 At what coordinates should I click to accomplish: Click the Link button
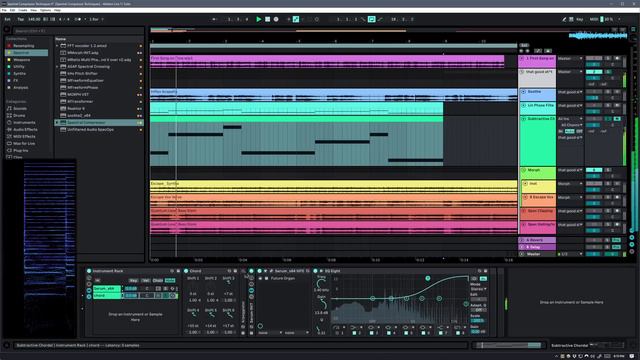pyautogui.click(x=7, y=19)
